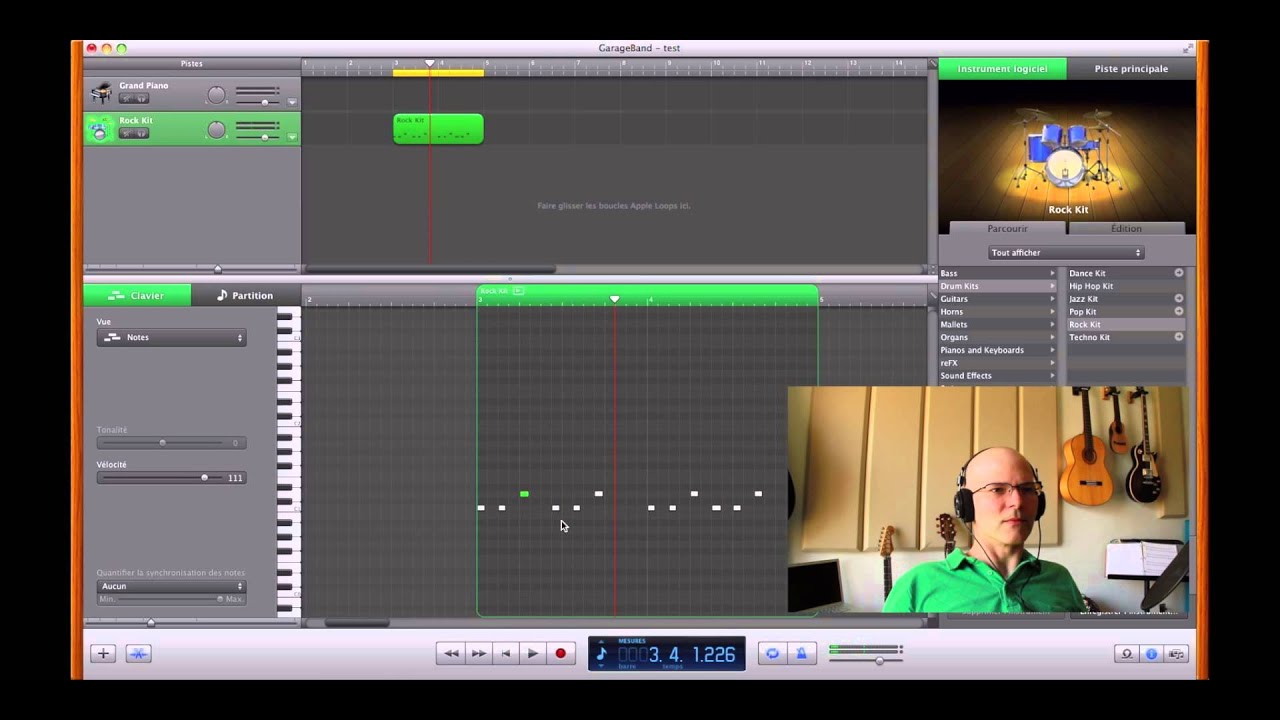The width and height of the screenshot is (1280, 720).
Task: Click the Grand Piano pan knob
Action: 216,95
